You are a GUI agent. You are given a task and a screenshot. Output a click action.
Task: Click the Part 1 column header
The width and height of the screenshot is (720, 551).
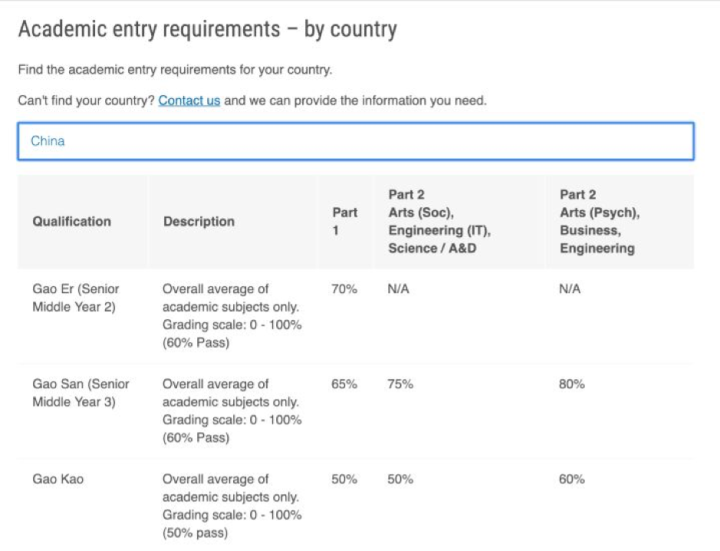tap(345, 221)
